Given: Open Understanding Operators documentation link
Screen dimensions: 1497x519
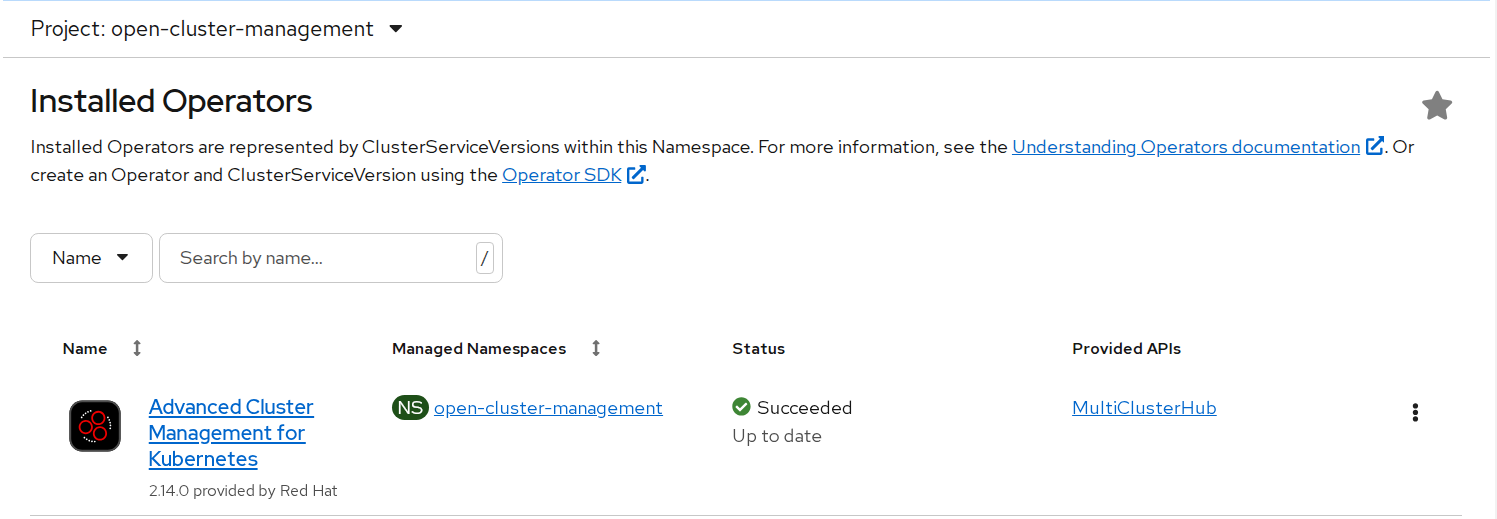Looking at the screenshot, I should (x=1185, y=147).
